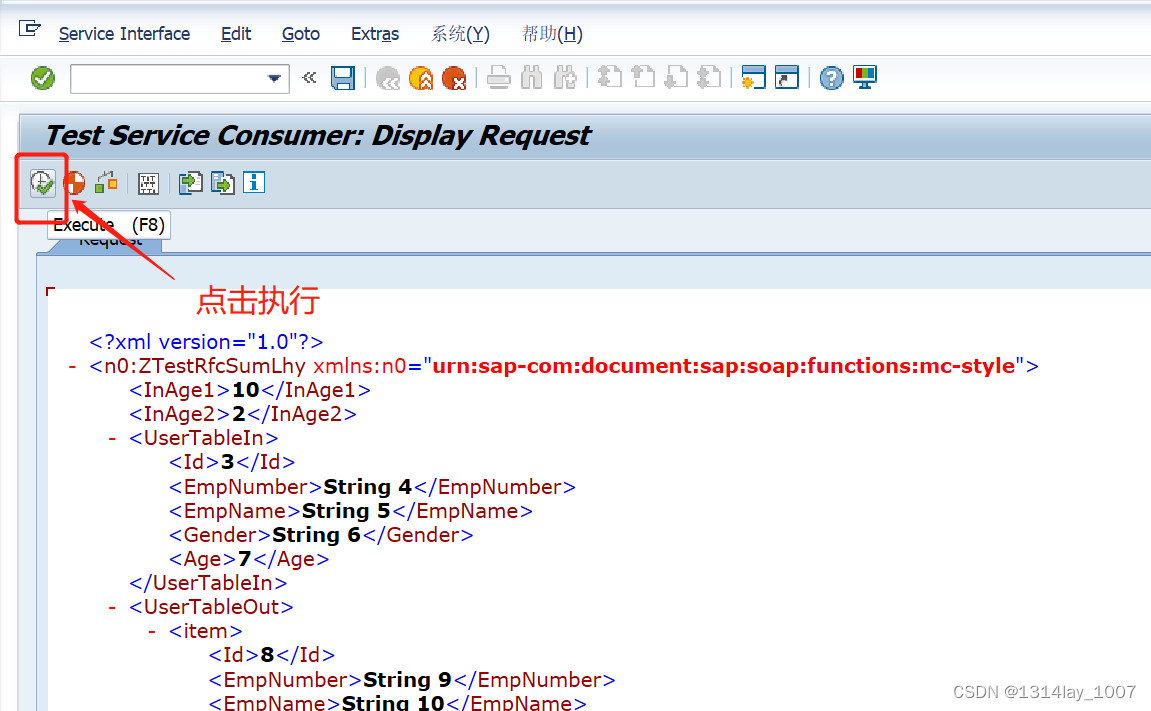Click the first document with green arrow icon

click(190, 182)
